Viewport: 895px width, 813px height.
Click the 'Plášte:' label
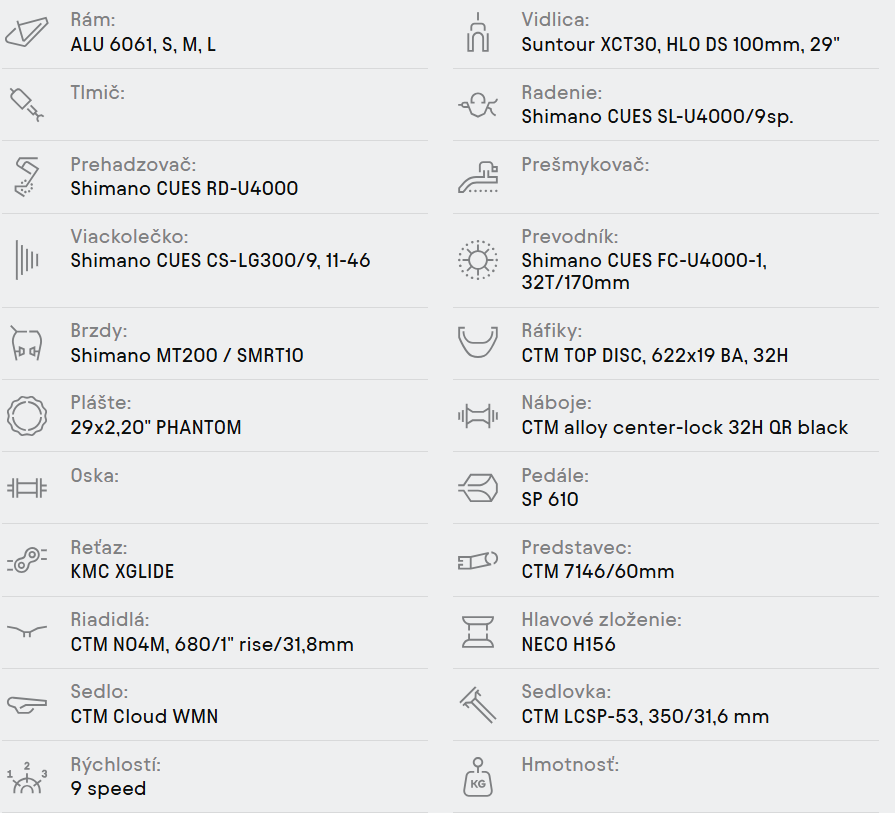pos(101,403)
